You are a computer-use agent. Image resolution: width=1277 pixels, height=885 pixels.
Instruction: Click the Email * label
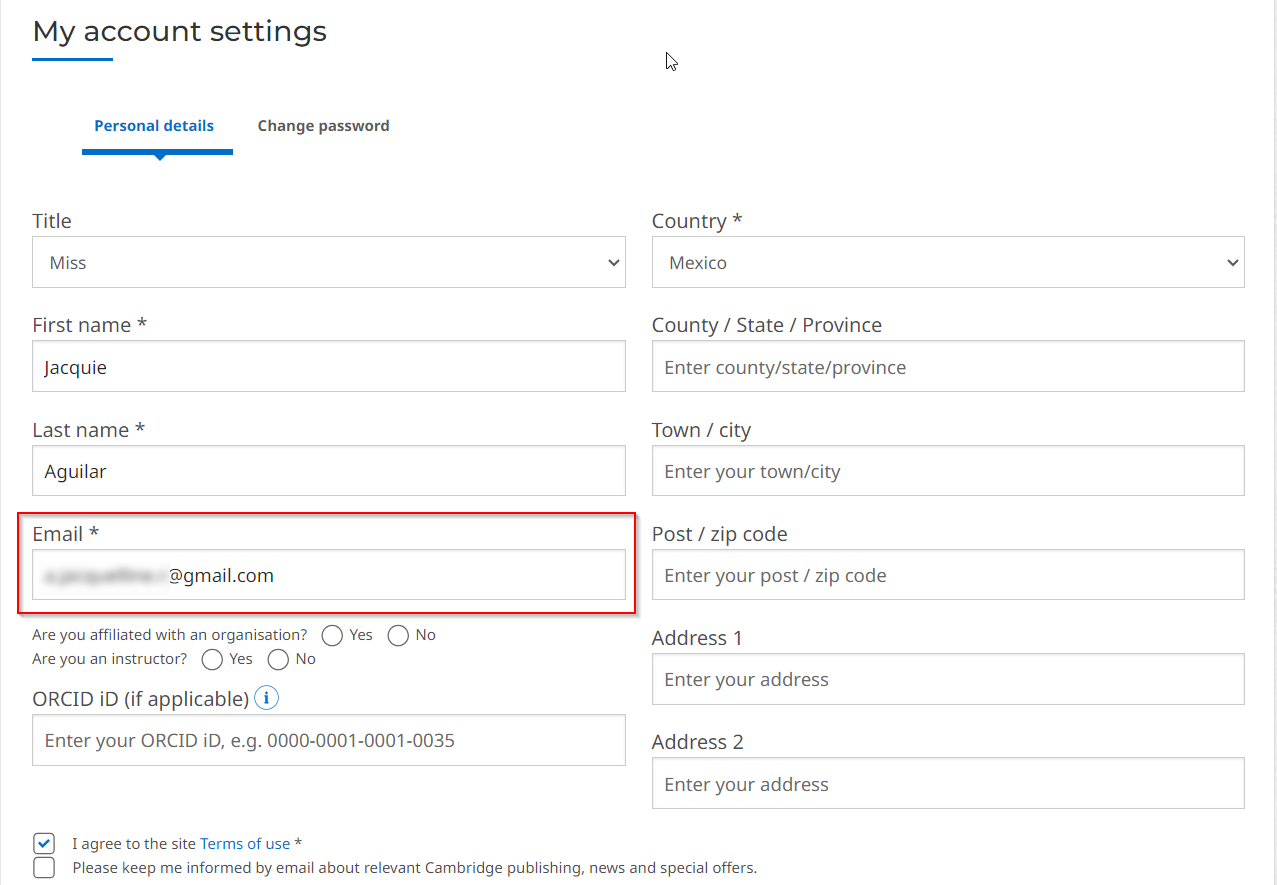point(66,534)
